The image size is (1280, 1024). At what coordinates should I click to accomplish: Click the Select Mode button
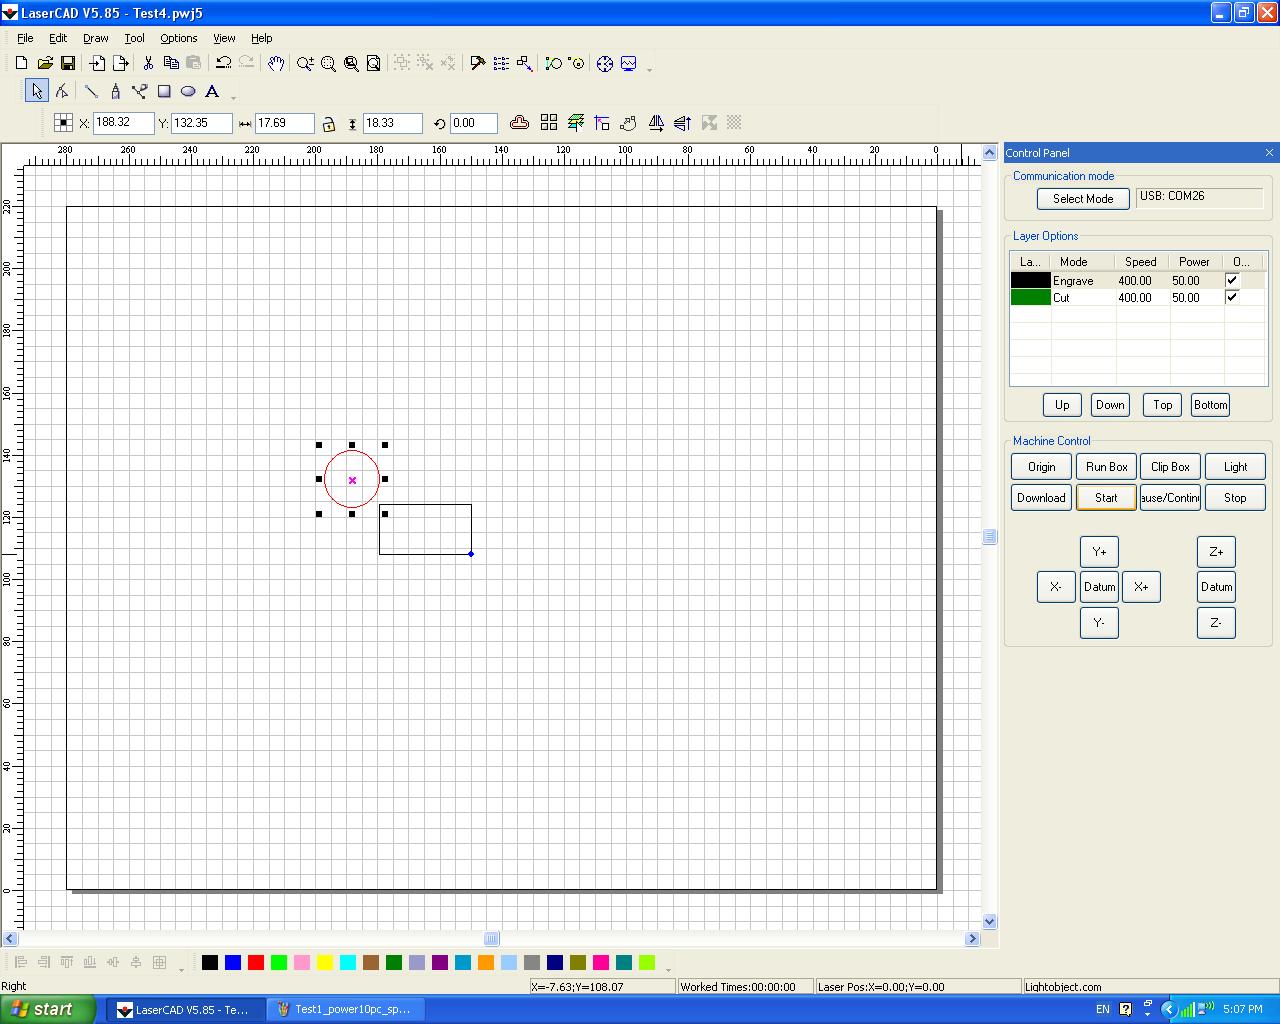(x=1083, y=199)
